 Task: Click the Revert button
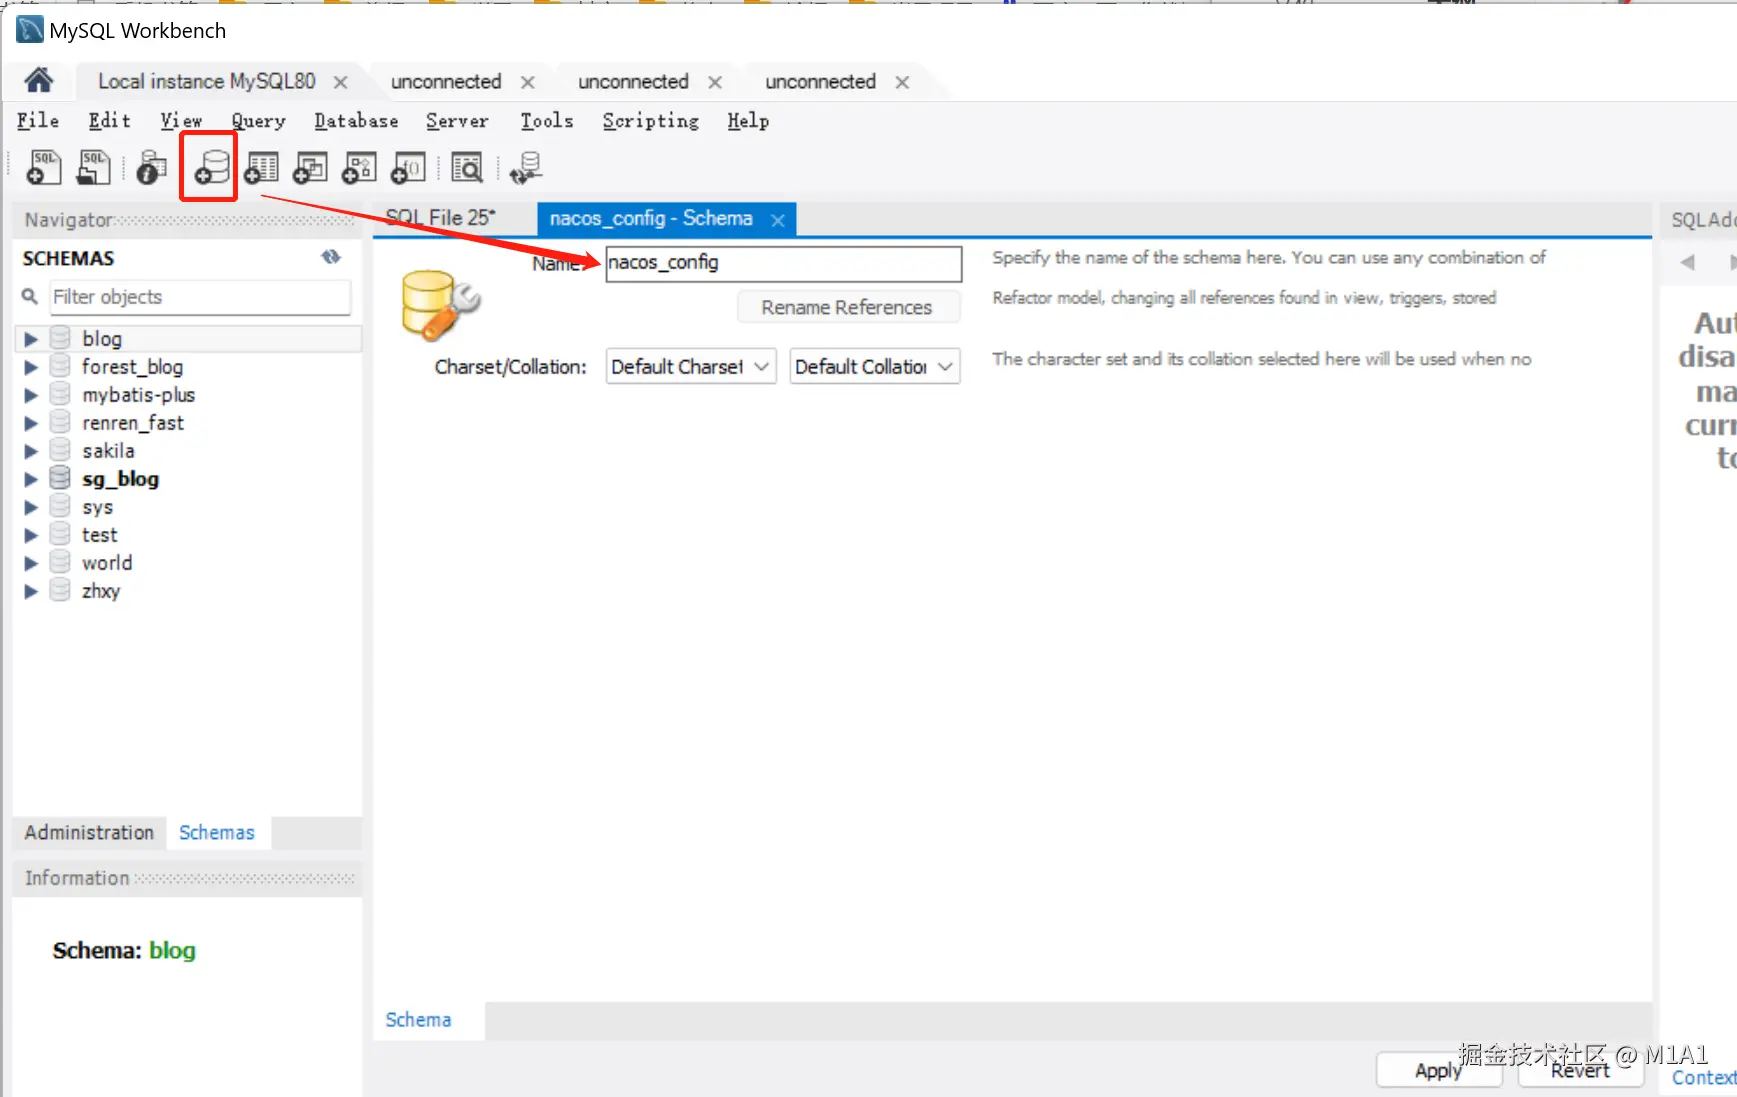[1580, 1070]
